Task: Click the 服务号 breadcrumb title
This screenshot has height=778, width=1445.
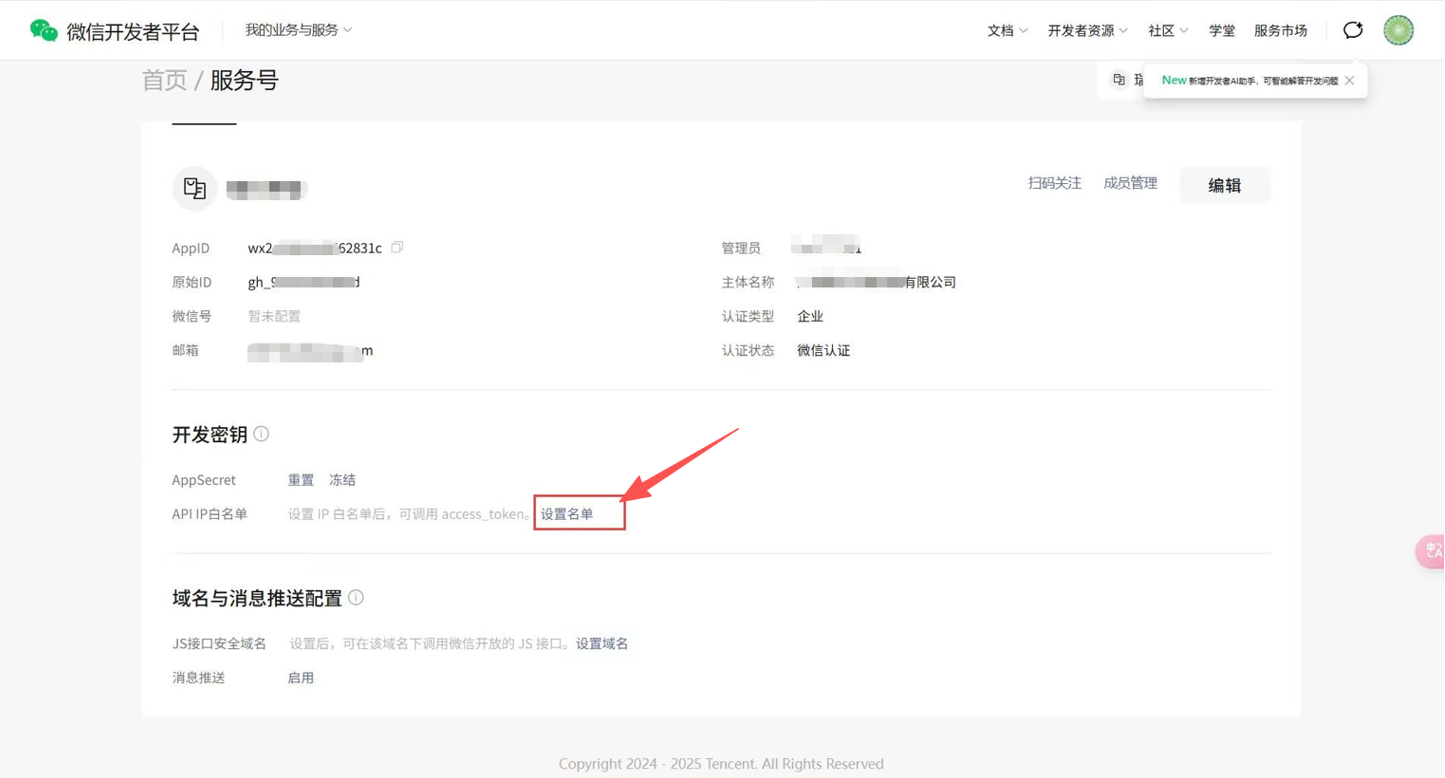Action: pos(244,80)
